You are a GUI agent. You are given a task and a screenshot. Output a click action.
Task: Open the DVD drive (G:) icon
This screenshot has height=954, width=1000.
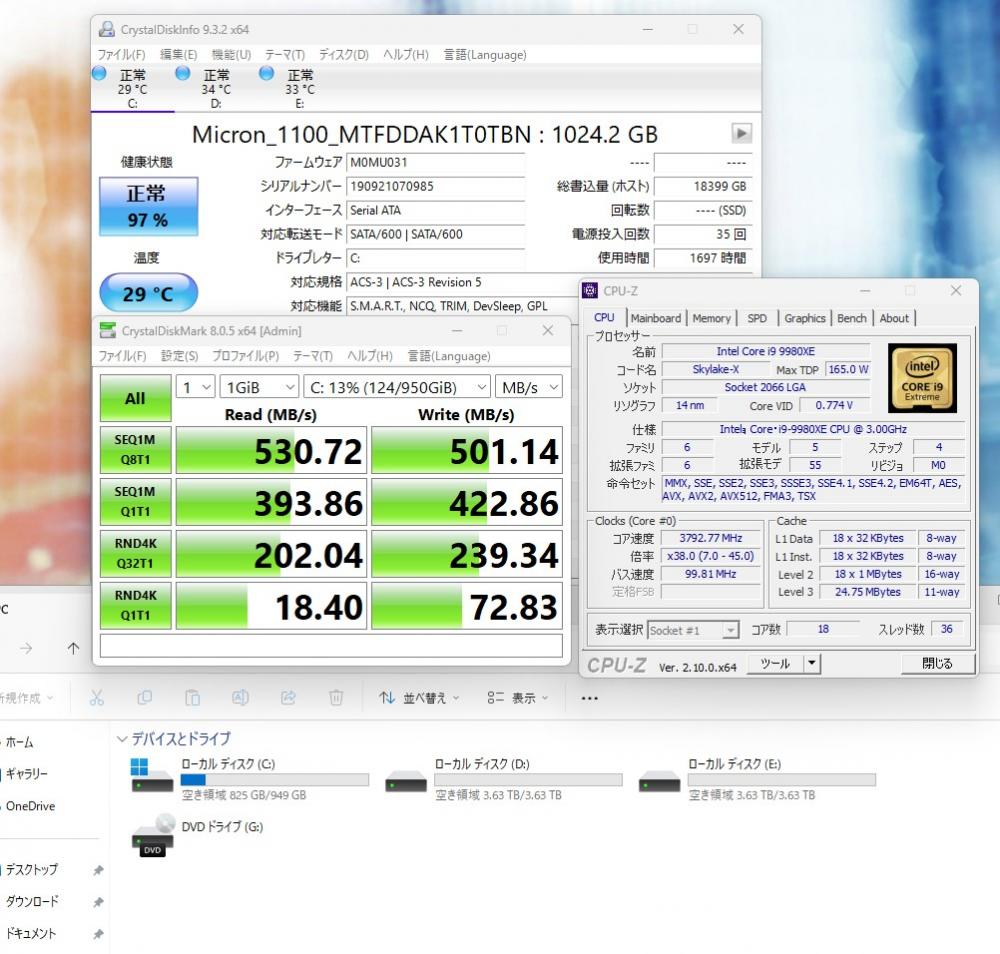click(152, 835)
